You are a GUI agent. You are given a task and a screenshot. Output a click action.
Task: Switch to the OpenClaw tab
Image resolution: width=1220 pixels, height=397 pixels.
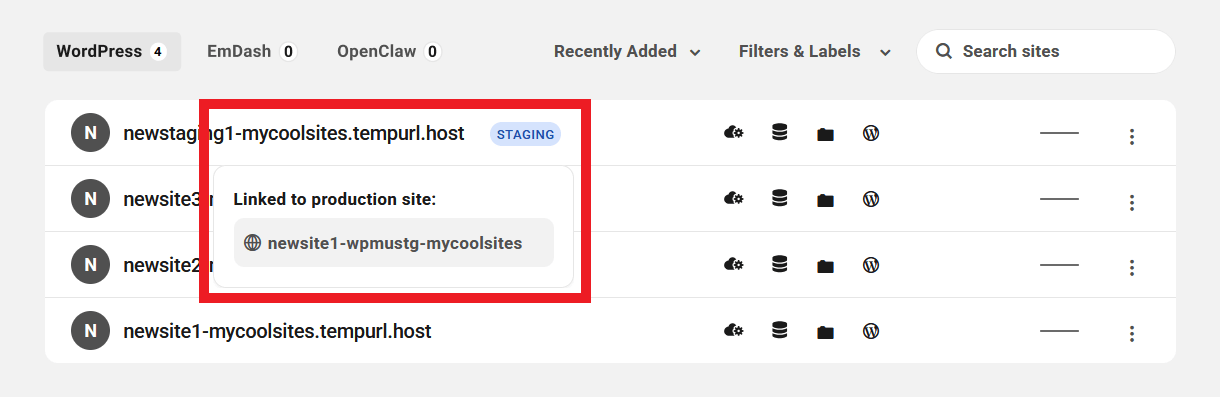(x=389, y=51)
